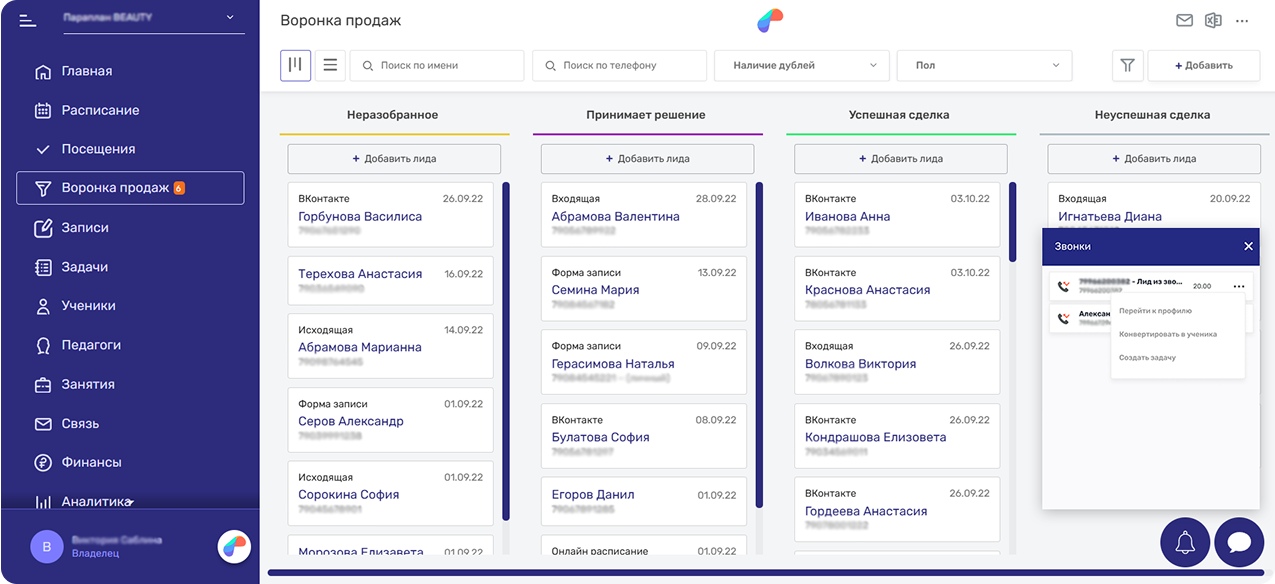Open the notifications bell button

1185,542
